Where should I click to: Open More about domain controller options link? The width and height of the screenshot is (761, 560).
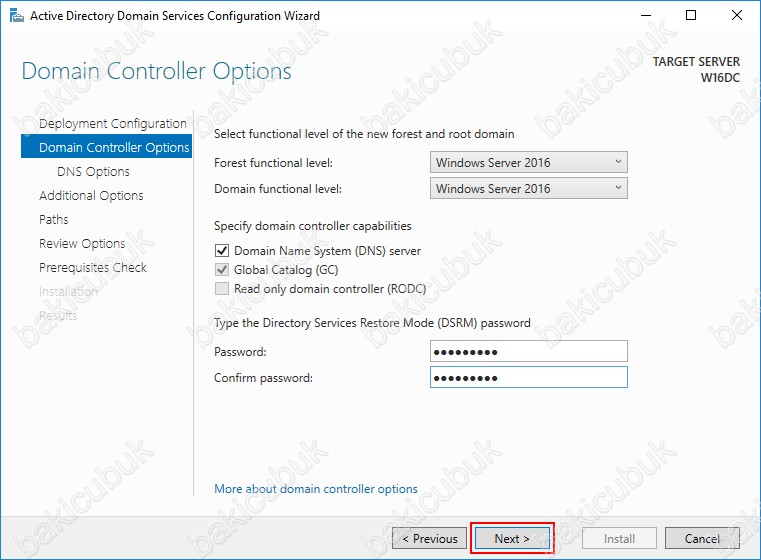pos(316,489)
